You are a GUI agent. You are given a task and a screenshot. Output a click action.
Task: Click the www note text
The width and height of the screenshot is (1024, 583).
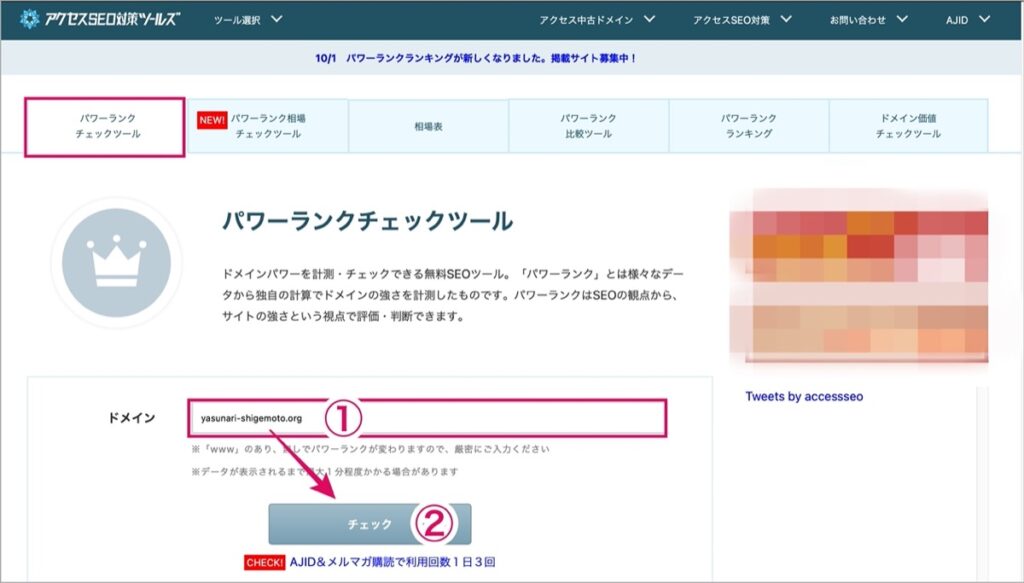coord(370,449)
